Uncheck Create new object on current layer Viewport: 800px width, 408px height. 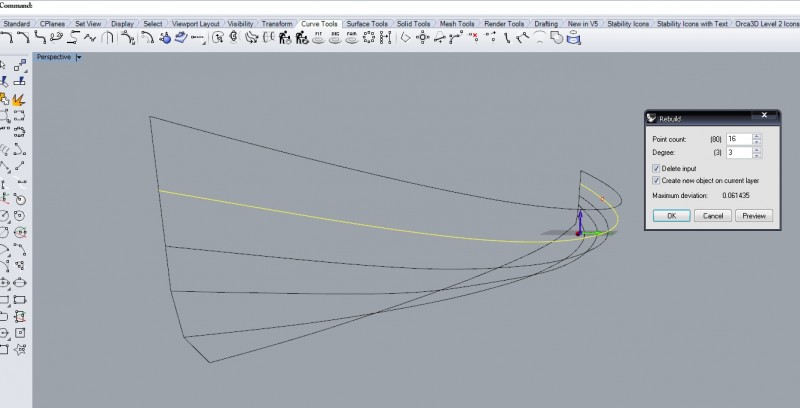(x=656, y=180)
